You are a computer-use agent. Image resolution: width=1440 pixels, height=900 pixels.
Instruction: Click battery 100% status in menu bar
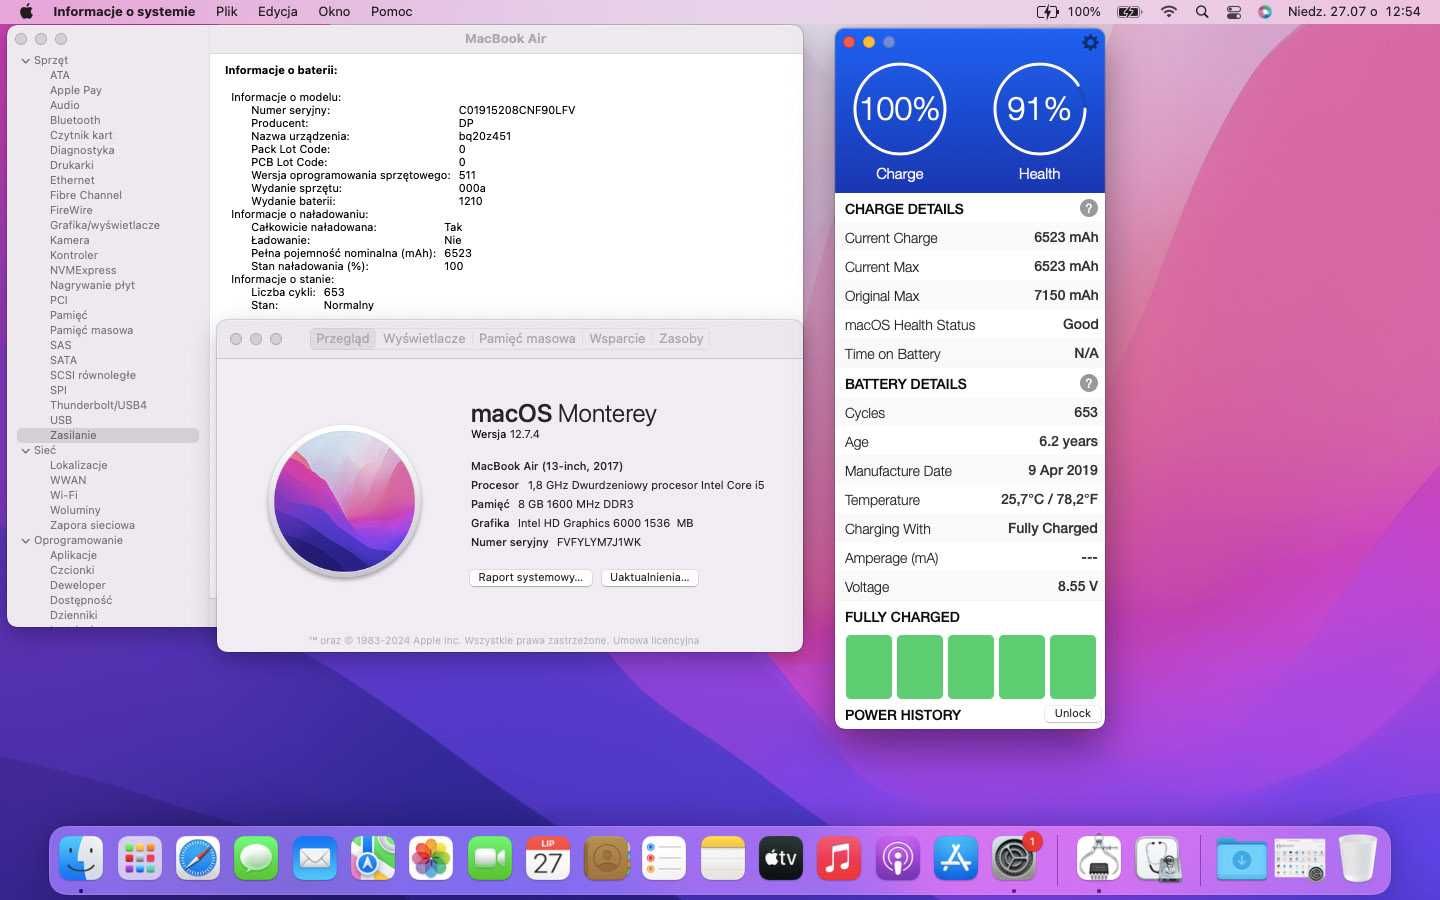[x=1068, y=12]
